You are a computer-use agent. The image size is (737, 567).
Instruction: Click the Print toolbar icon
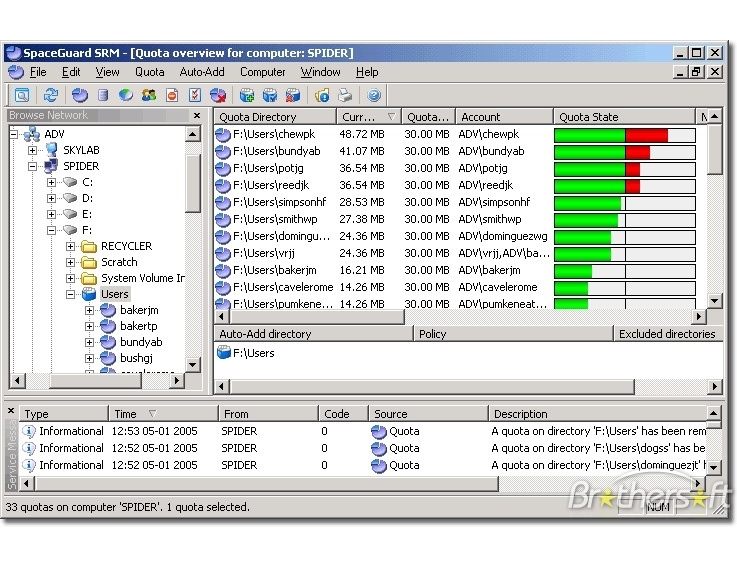(345, 95)
